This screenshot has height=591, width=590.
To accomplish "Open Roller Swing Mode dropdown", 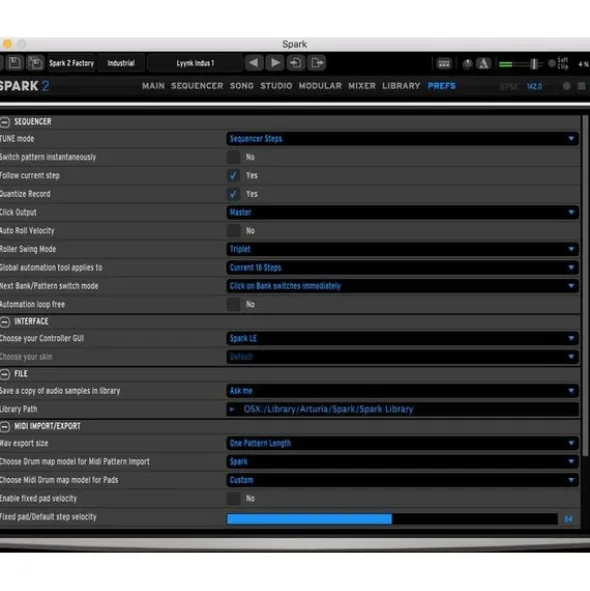I will (x=402, y=249).
